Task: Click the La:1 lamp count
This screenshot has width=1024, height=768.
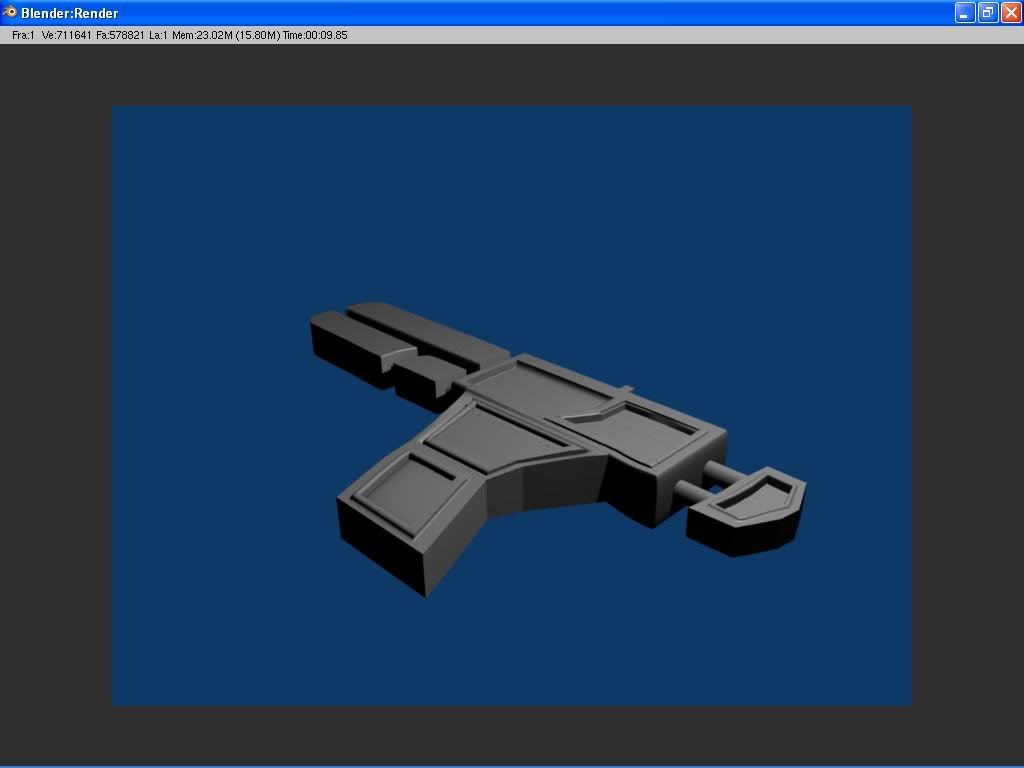Action: 158,35
